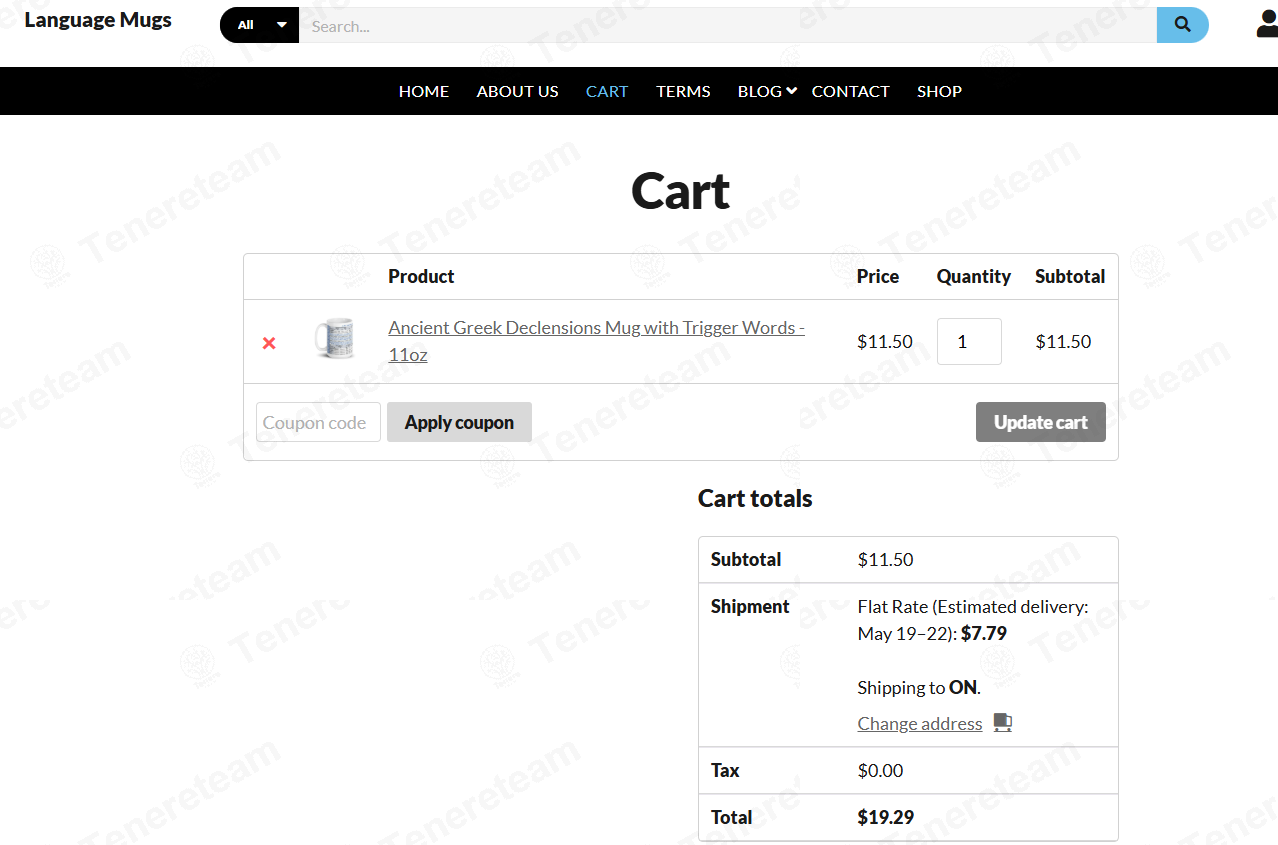The height and width of the screenshot is (845, 1278).
Task: Open the Shop menu item
Action: (939, 91)
